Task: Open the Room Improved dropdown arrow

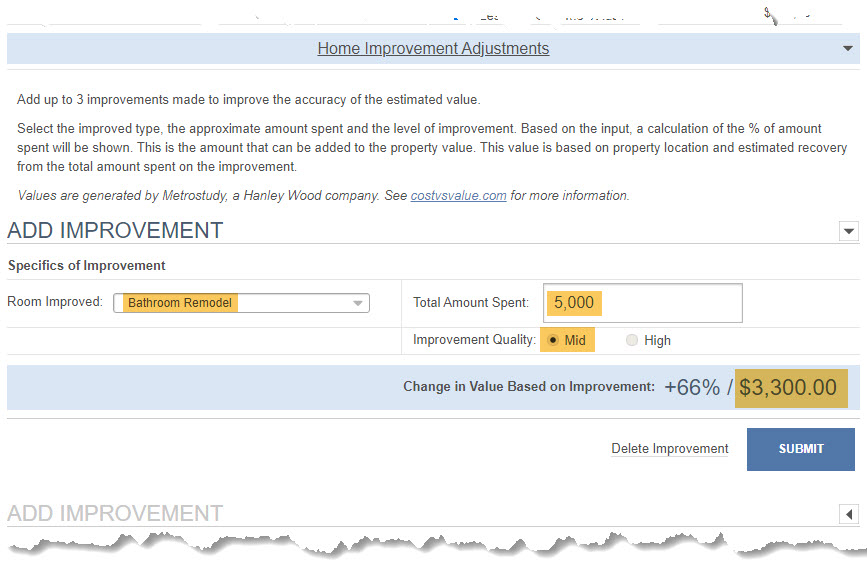Action: point(358,303)
